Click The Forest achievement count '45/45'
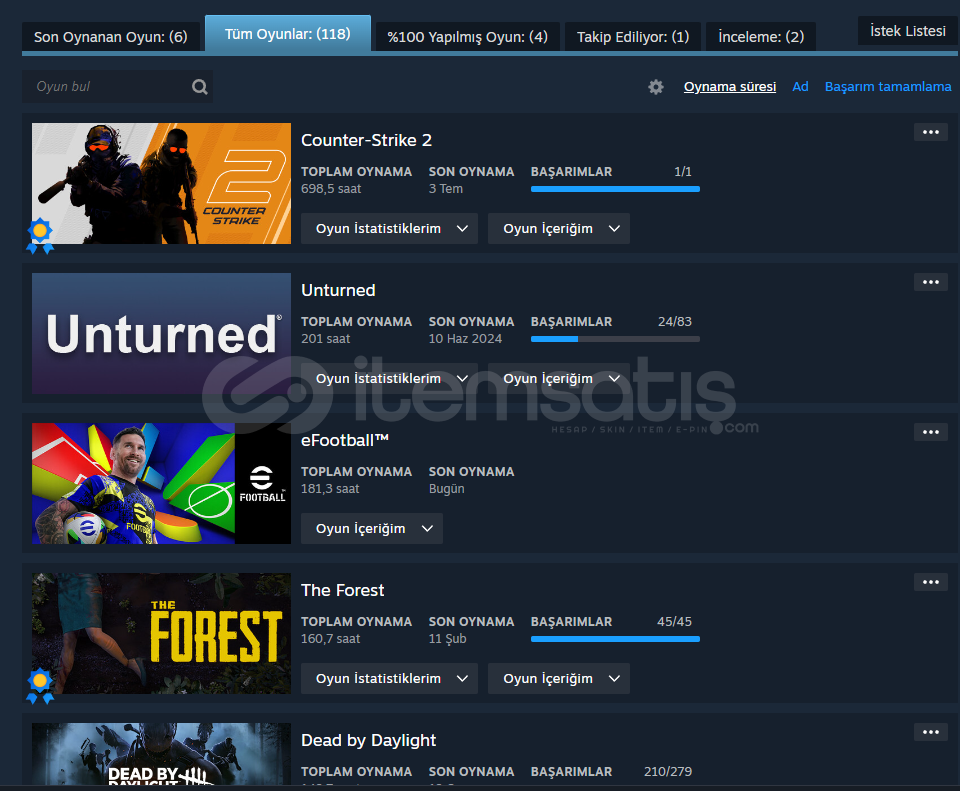 click(675, 621)
